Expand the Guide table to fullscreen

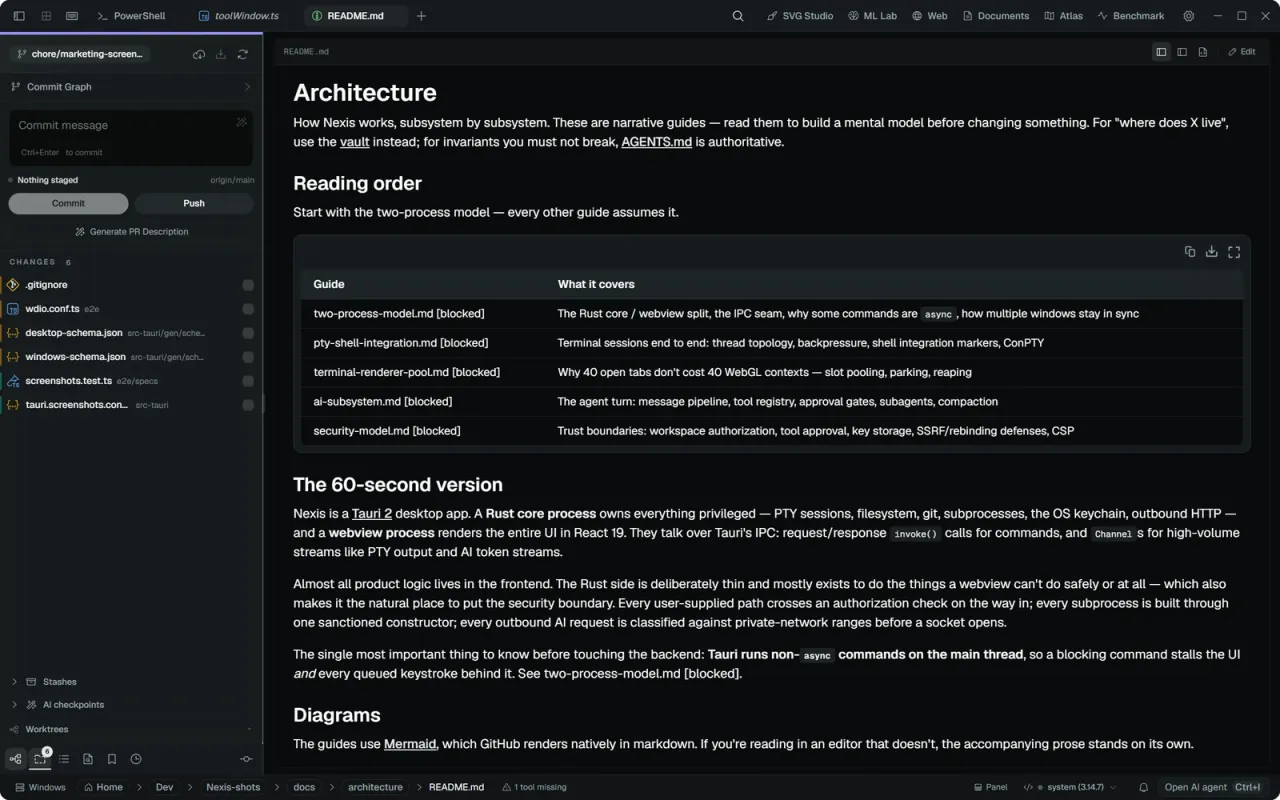pyautogui.click(x=1234, y=252)
